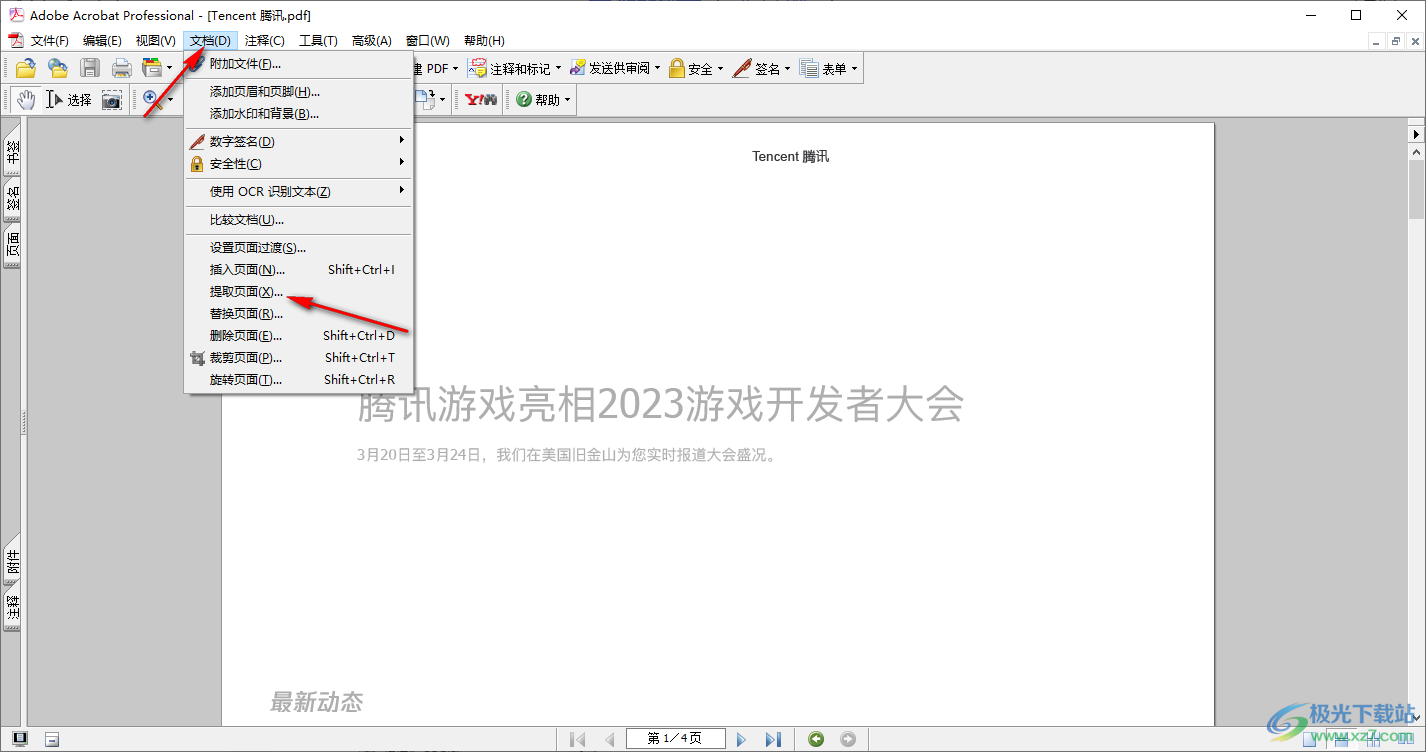Click the Acrobat document icon in menu bar
This screenshot has height=752, width=1426.
click(x=15, y=40)
